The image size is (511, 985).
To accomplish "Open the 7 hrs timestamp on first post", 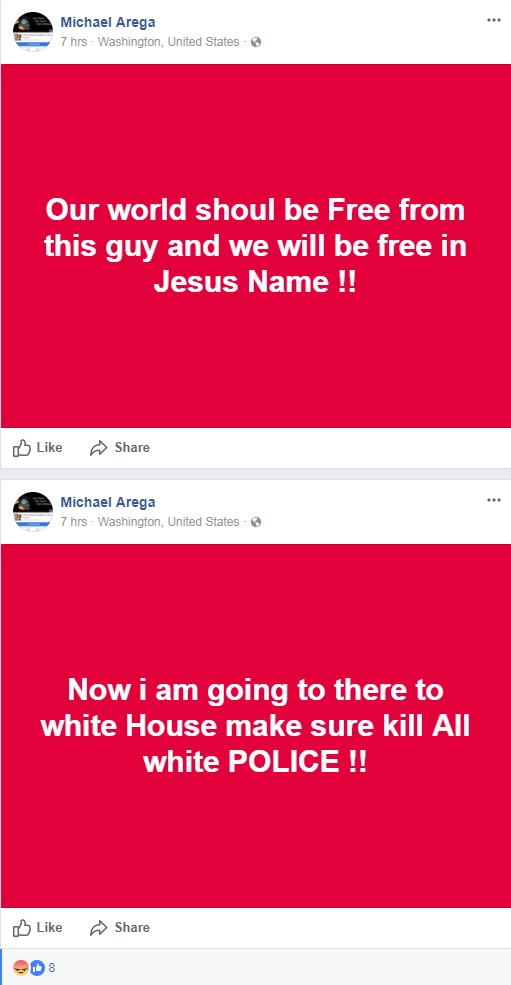I will point(74,42).
